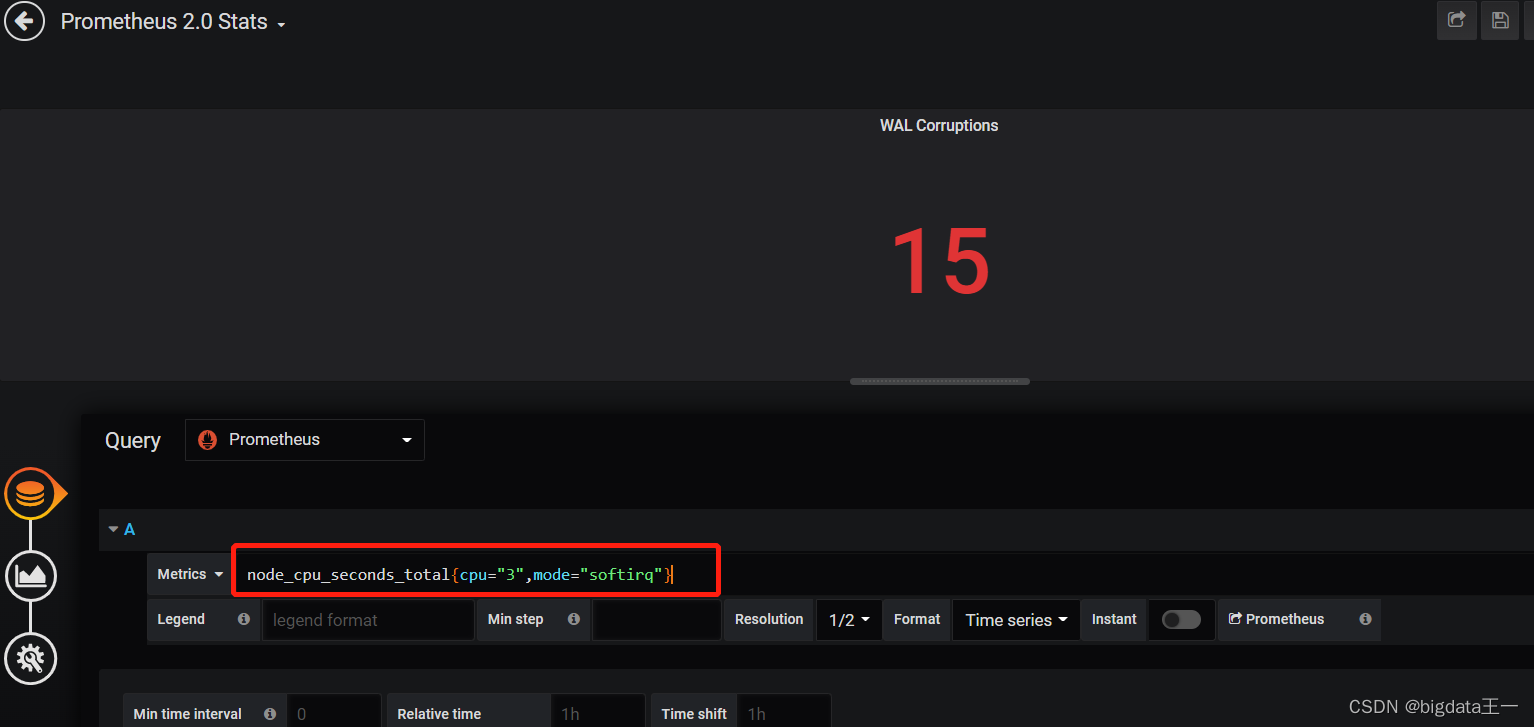This screenshot has width=1534, height=727.
Task: Open the Resolution 1/2 dropdown
Action: point(849,620)
